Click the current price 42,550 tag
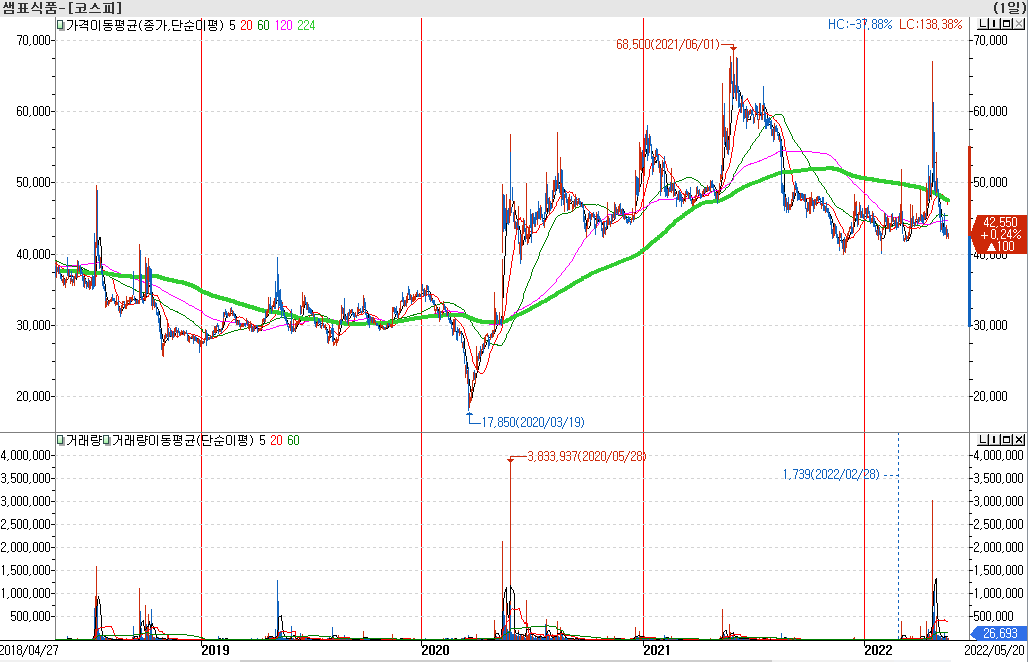The height and width of the screenshot is (662, 1029). click(997, 234)
